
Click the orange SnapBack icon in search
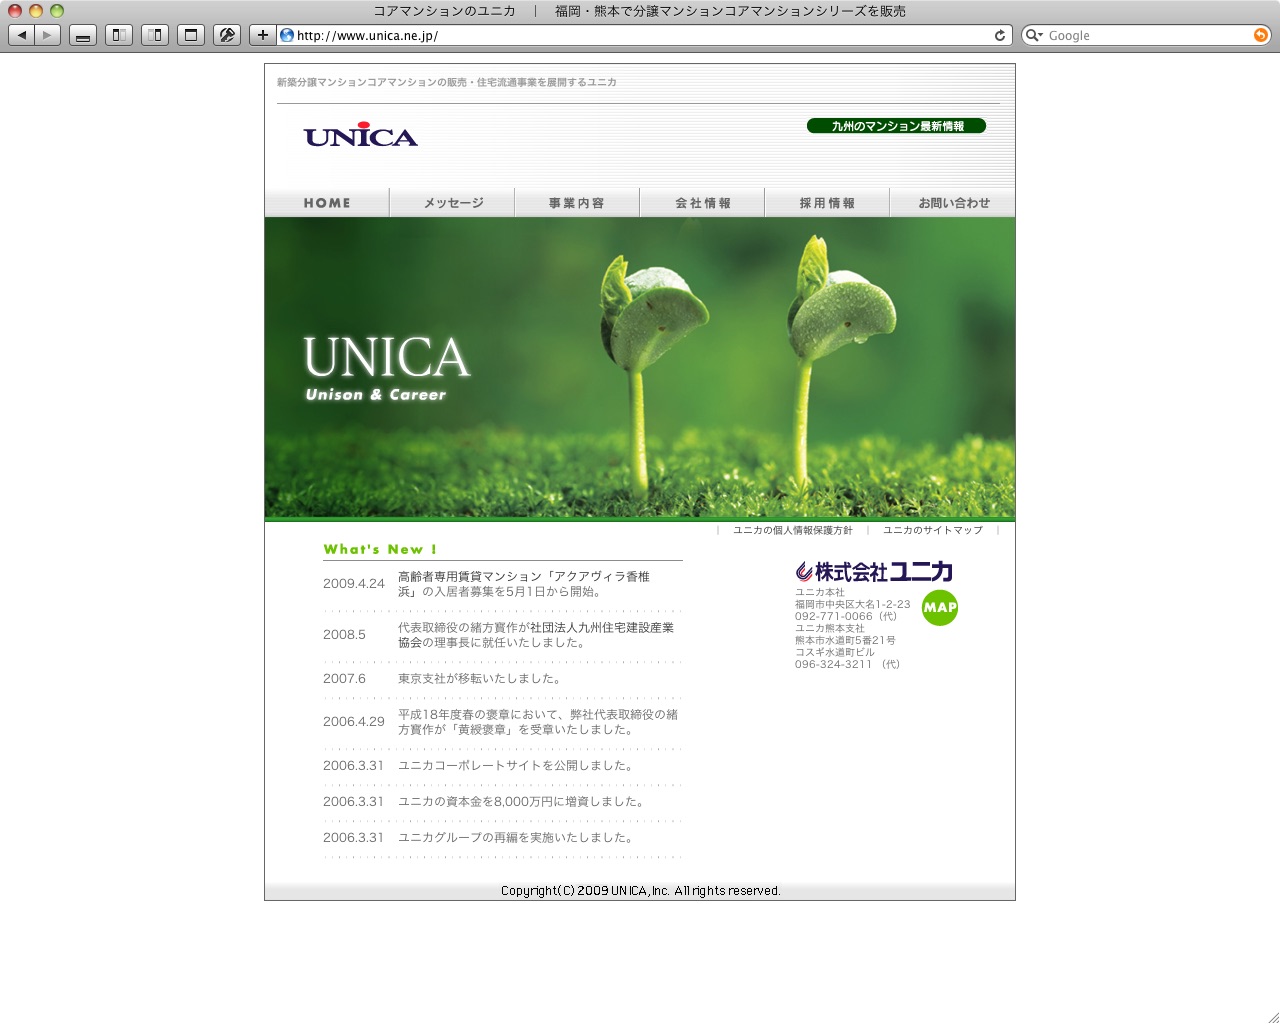coord(1260,35)
